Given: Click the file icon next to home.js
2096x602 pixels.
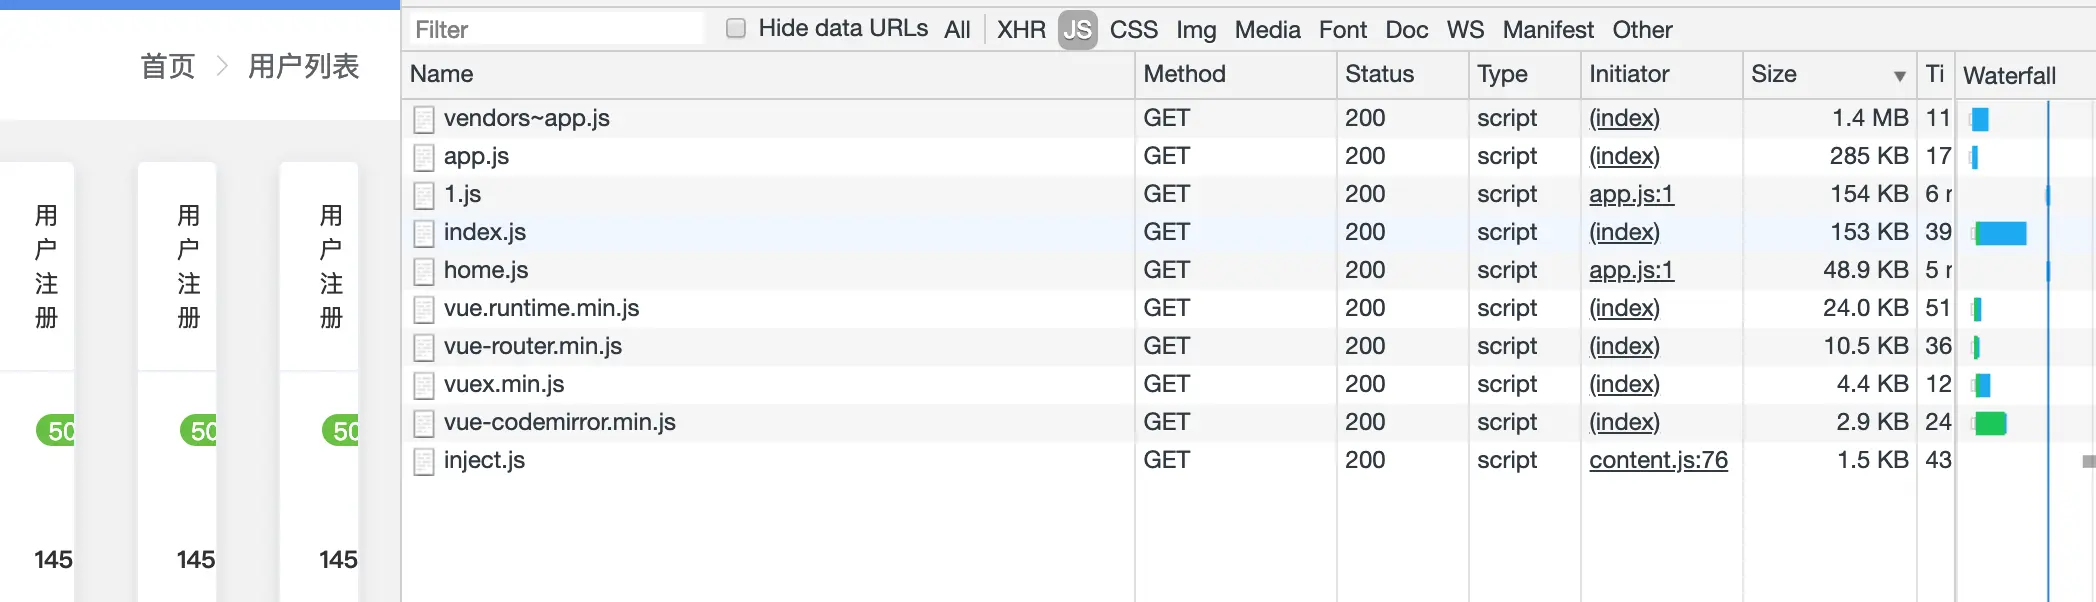Looking at the screenshot, I should [424, 271].
